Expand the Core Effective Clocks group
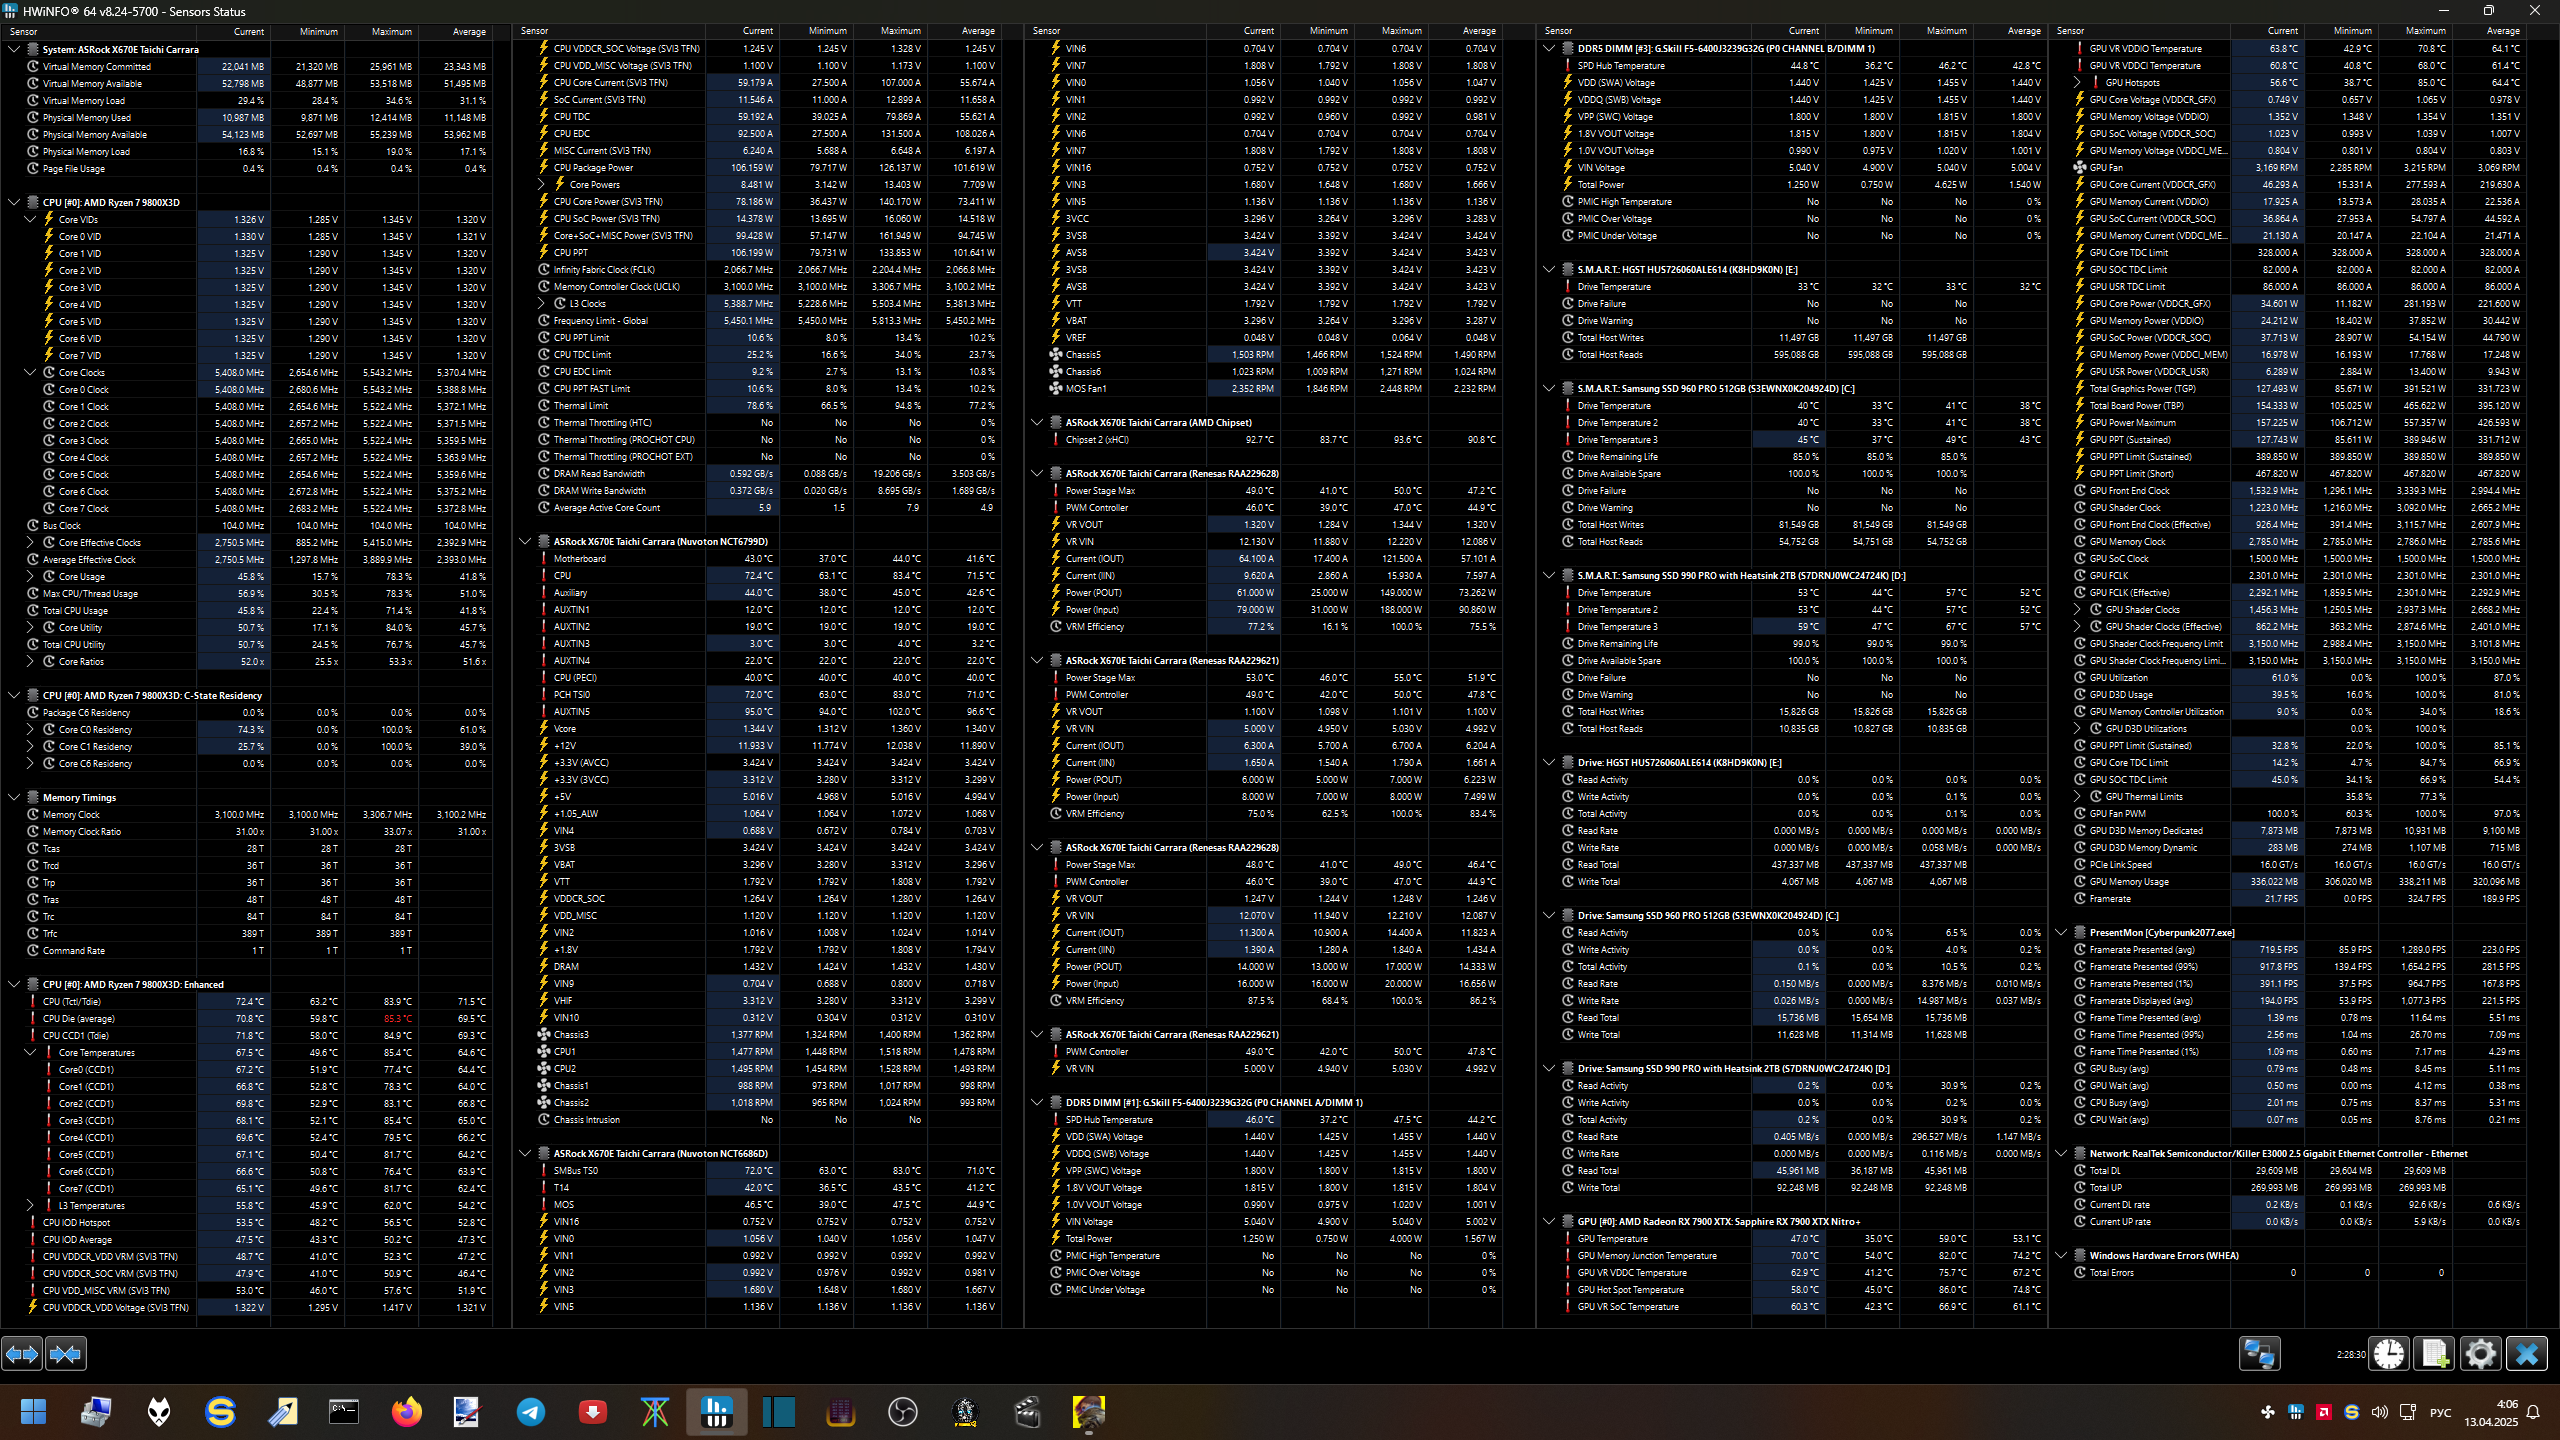This screenshot has width=2560, height=1440. [x=30, y=542]
